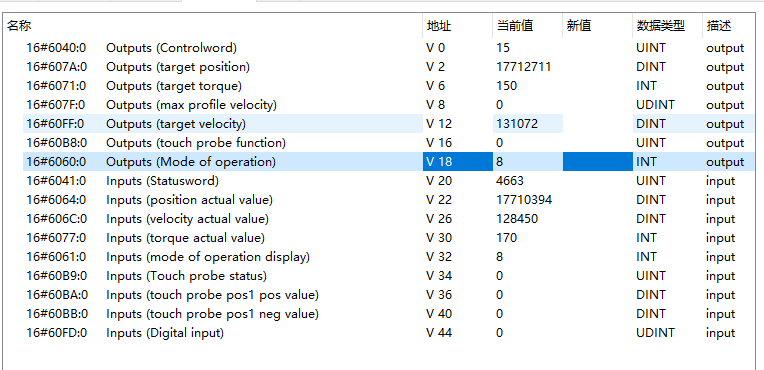Click current value 170

tap(507, 238)
